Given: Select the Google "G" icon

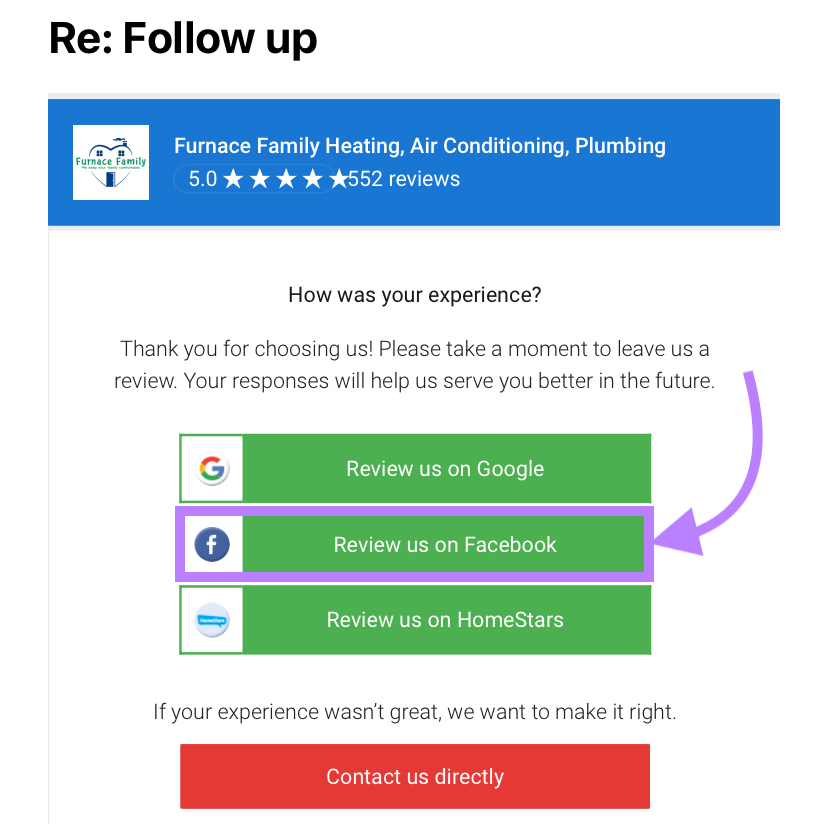Looking at the screenshot, I should [x=211, y=468].
